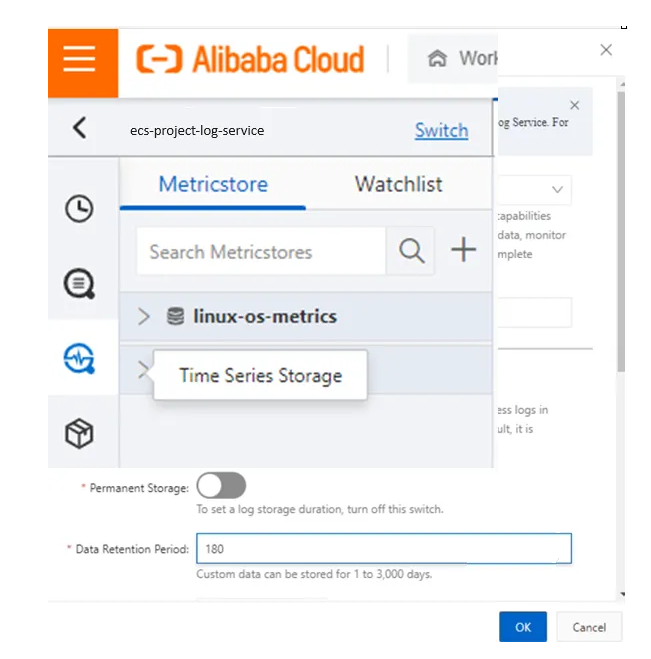Expand the linux-os-metrics tree node
This screenshot has height=659, width=651.
[144, 317]
